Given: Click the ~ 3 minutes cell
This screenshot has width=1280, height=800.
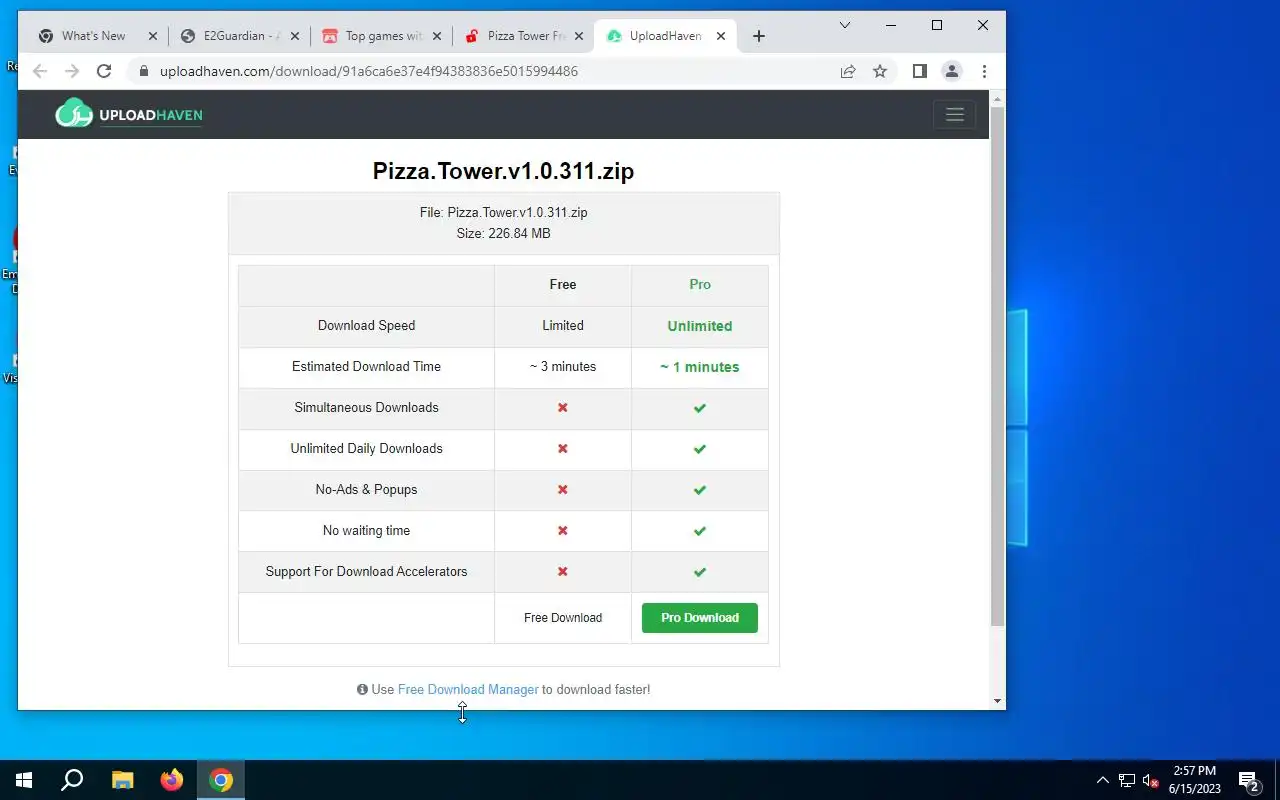Looking at the screenshot, I should point(563,367).
